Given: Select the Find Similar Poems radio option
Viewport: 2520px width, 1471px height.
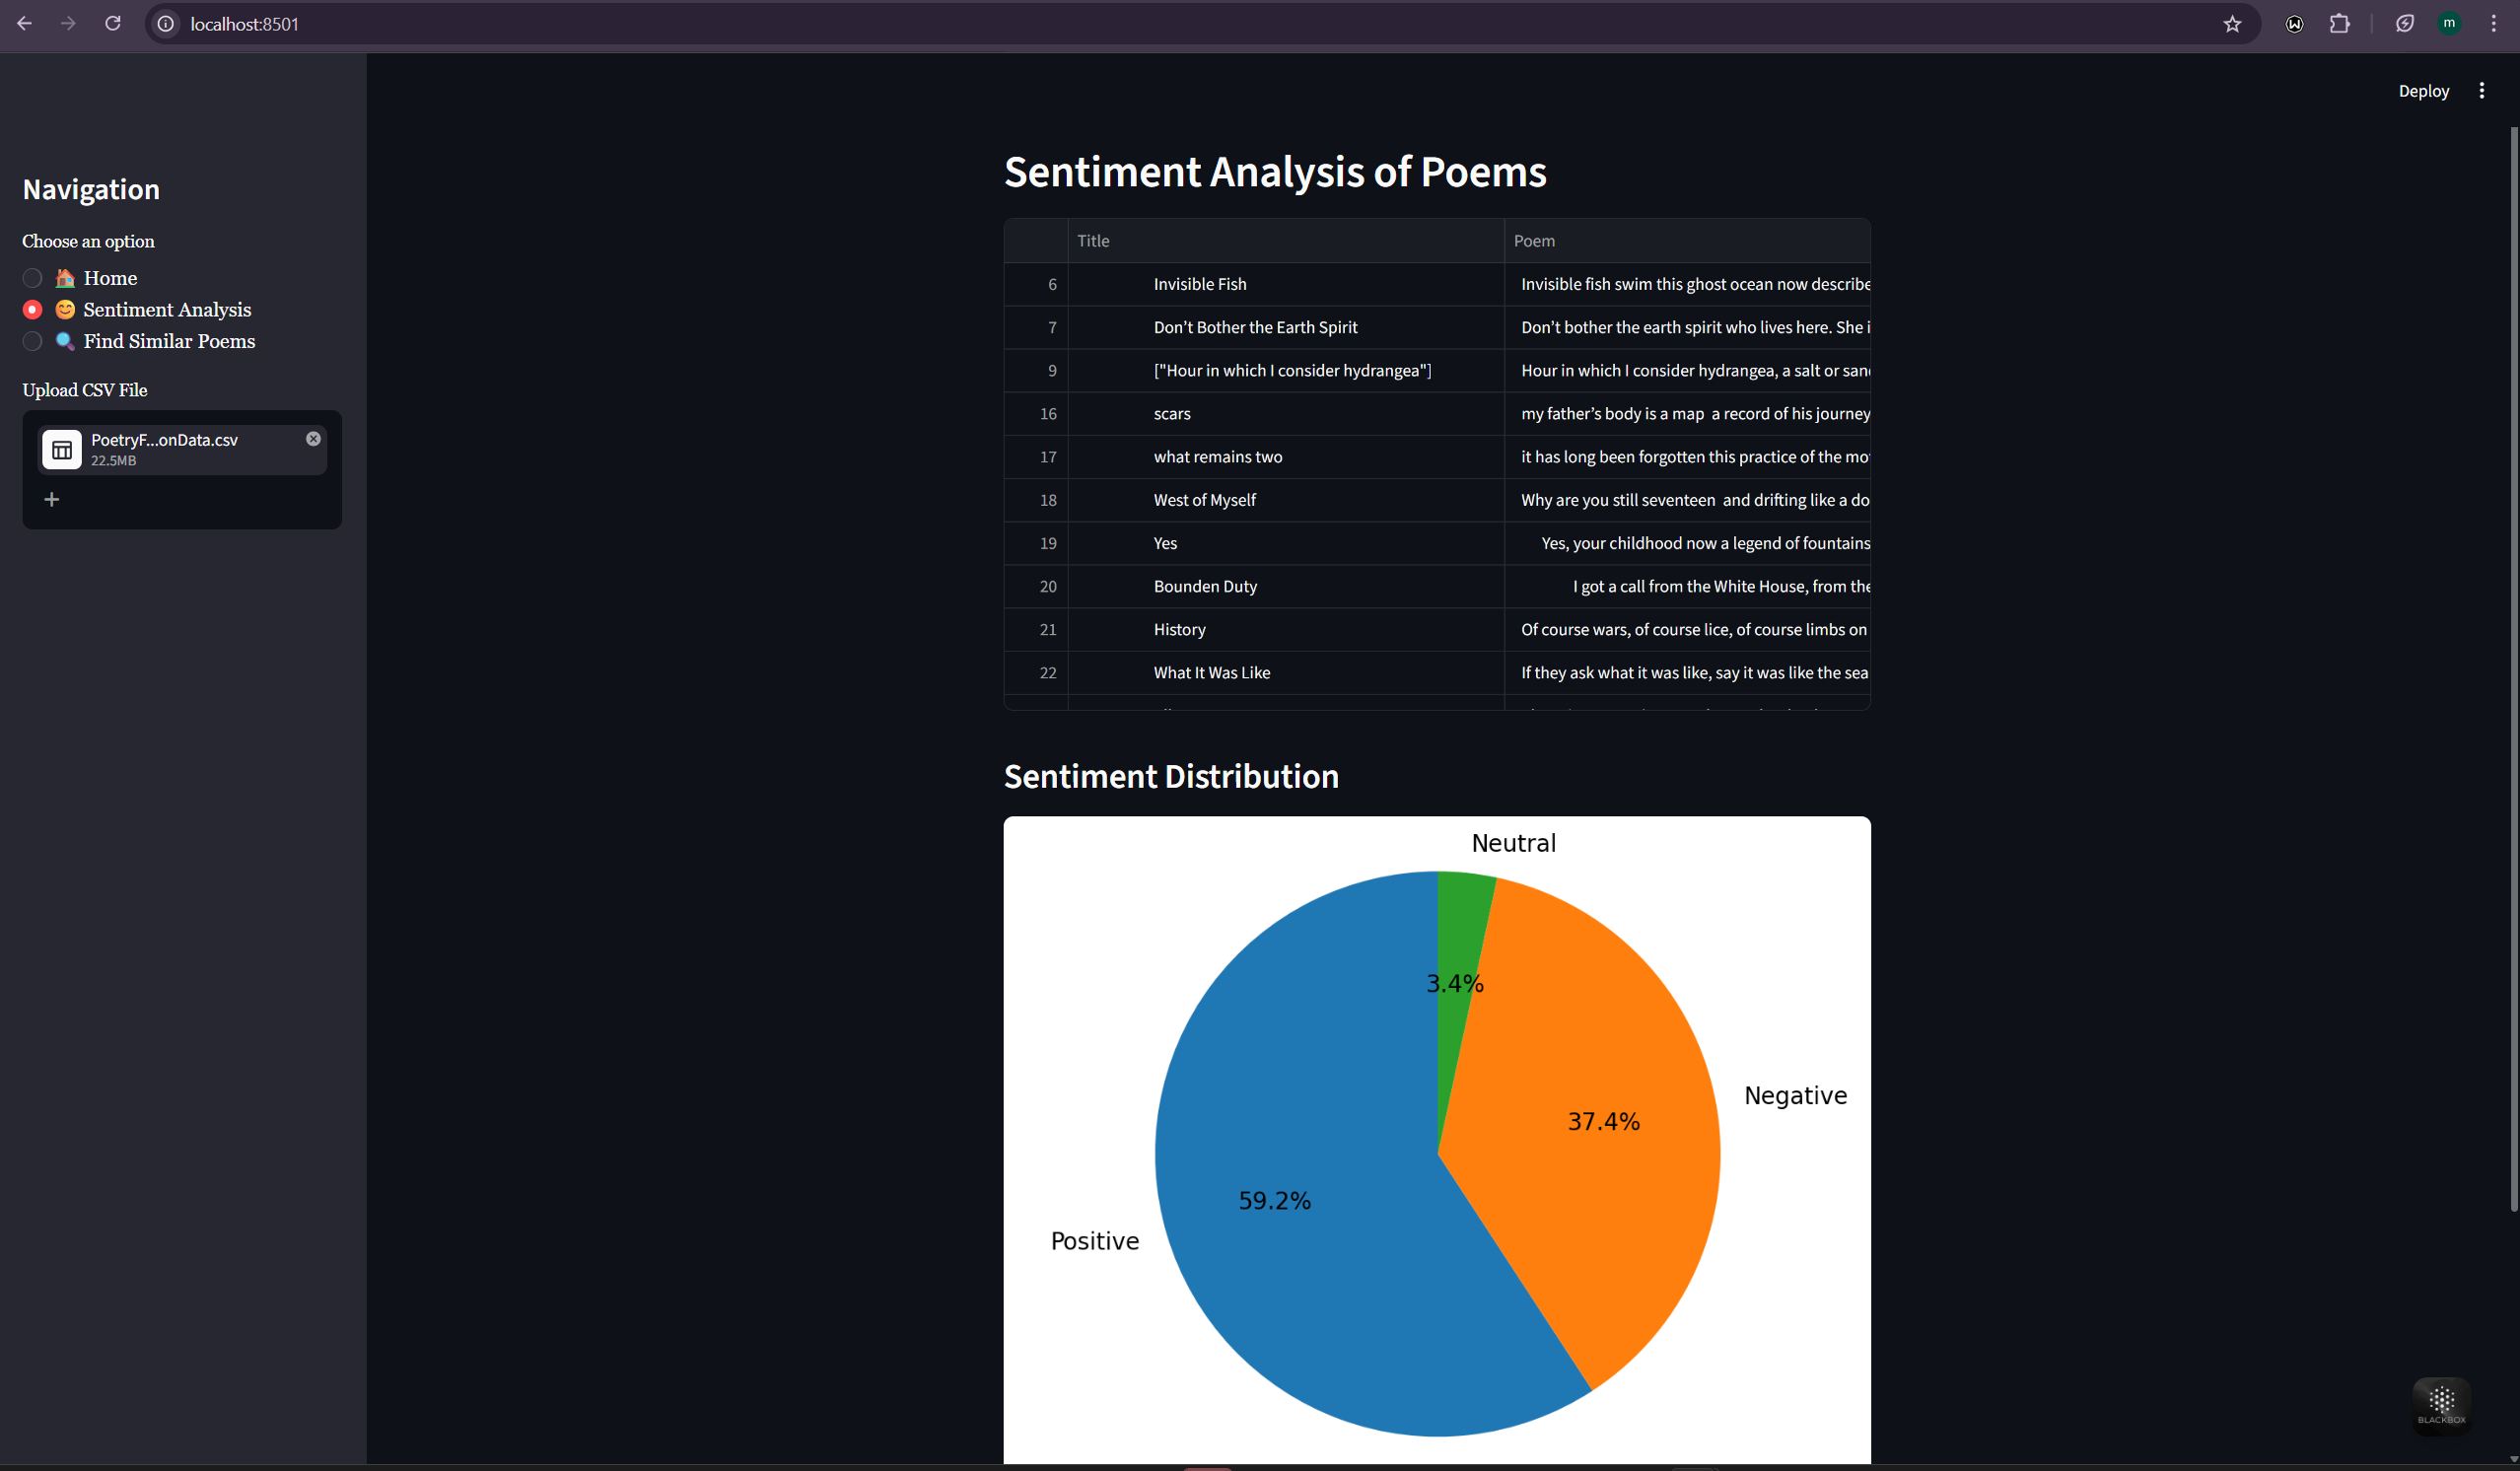Looking at the screenshot, I should pos(139,341).
